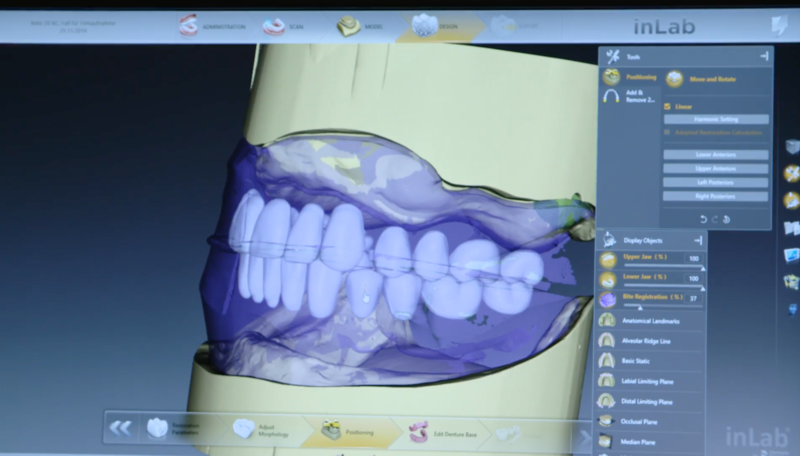
Task: Show the Distal Limiting Plane
Action: 607,401
